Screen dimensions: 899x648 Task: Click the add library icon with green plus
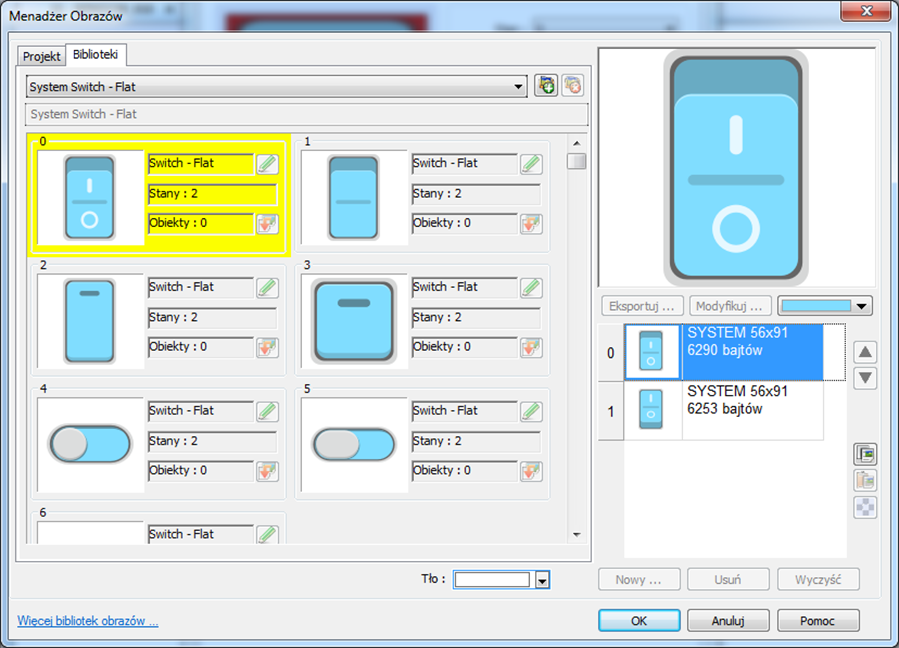pos(546,86)
